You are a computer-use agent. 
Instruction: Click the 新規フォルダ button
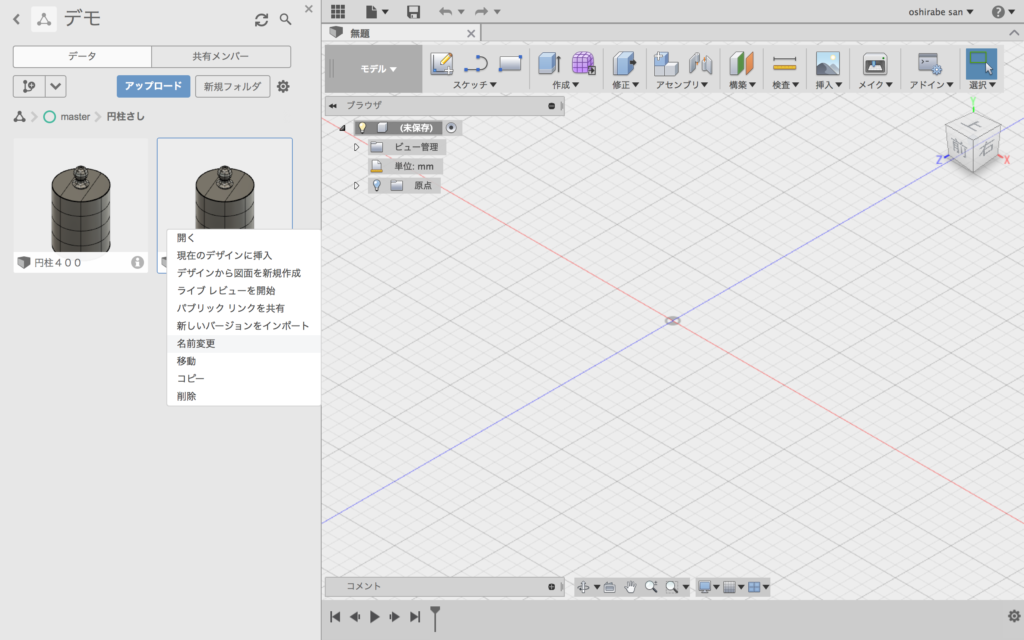pyautogui.click(x=232, y=86)
